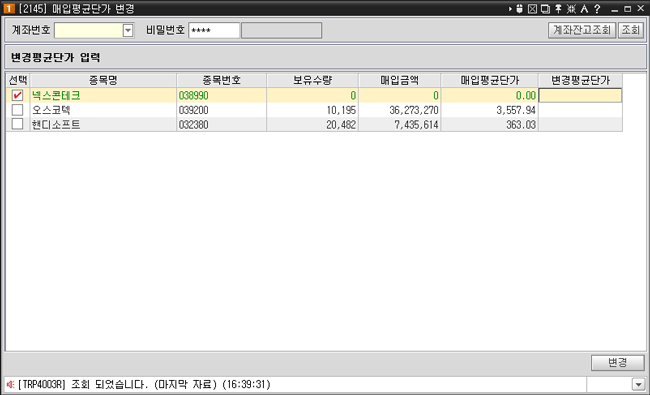Viewport: 650px width, 395px height.
Task: Click the 종목명 column header
Action: pos(103,80)
